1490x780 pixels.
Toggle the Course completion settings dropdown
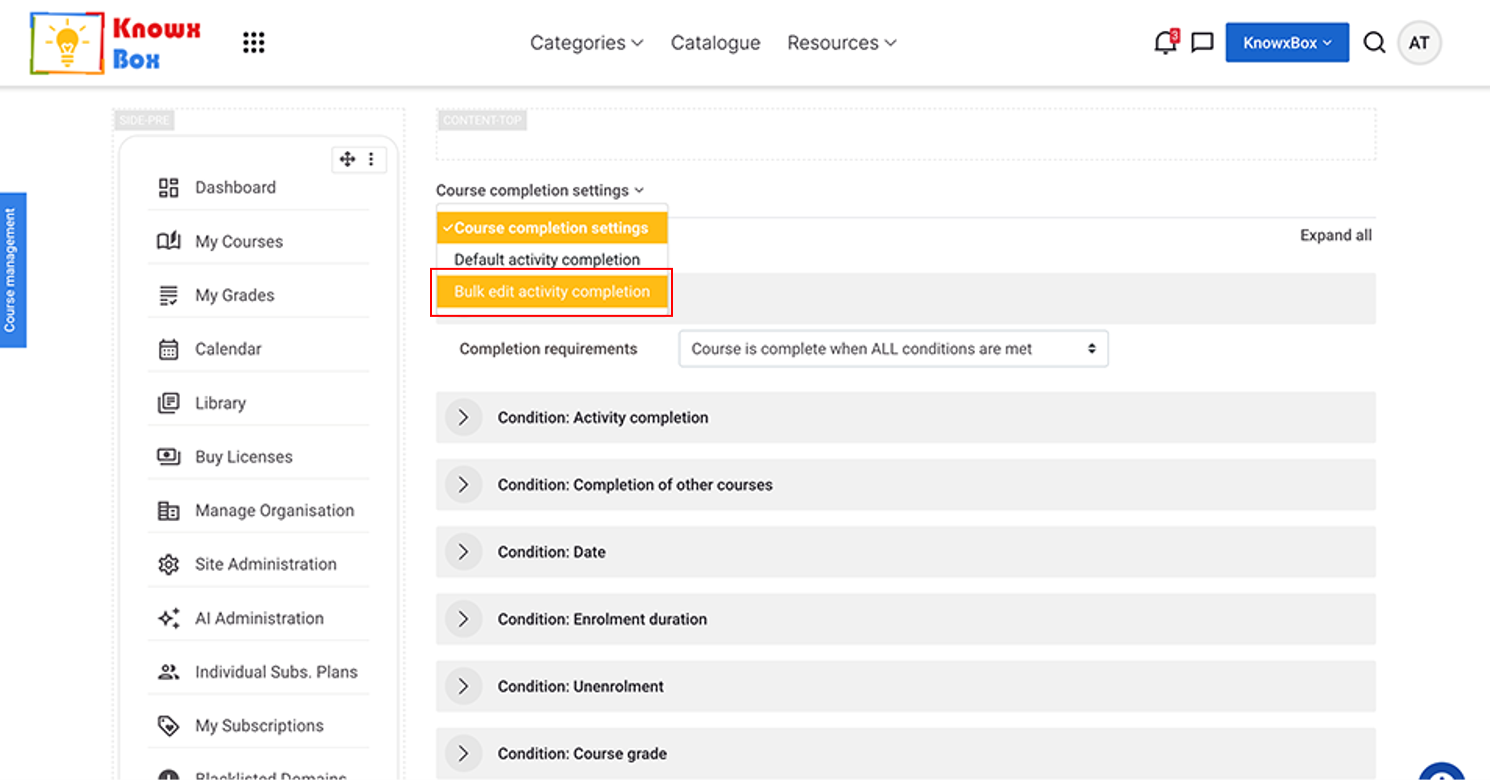(540, 190)
